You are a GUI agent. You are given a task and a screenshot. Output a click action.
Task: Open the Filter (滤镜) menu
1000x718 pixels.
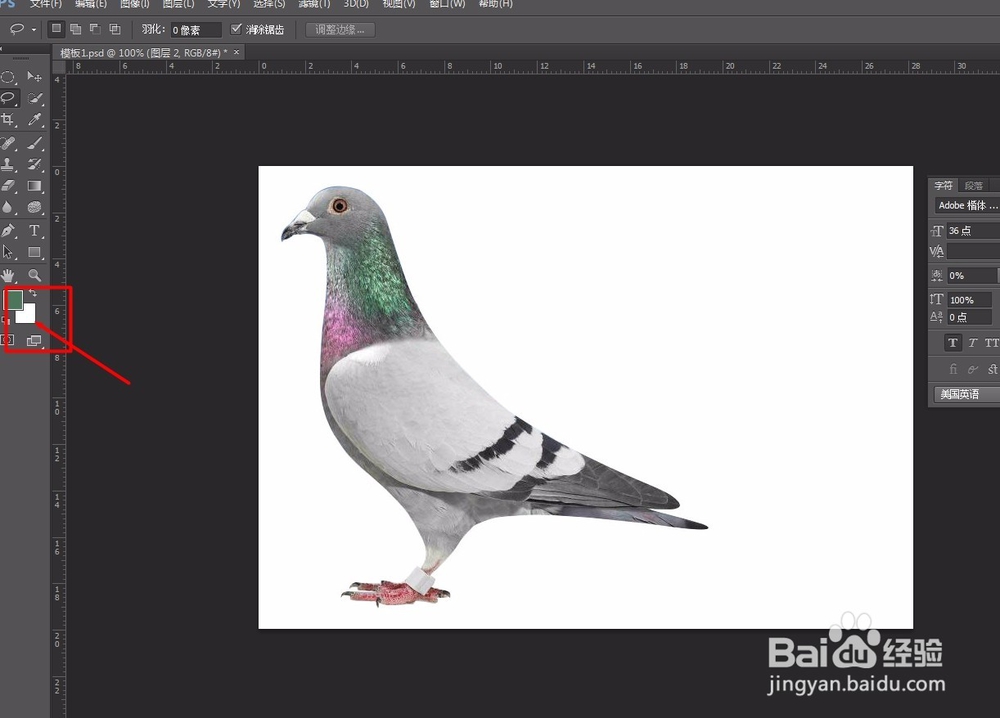(x=314, y=4)
